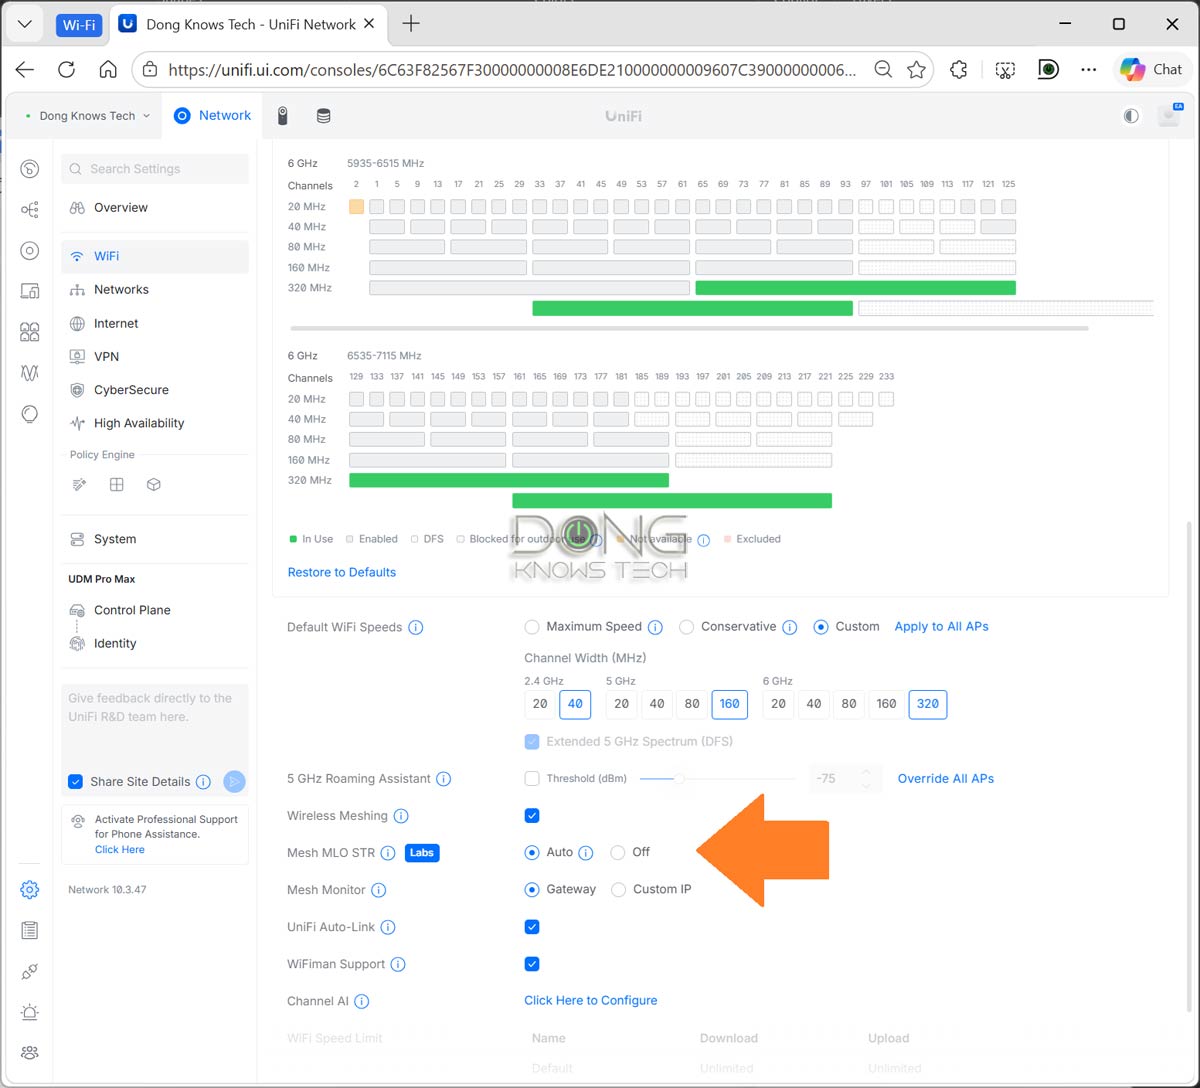Open the storage drive app icon
1200x1088 pixels.
click(324, 116)
